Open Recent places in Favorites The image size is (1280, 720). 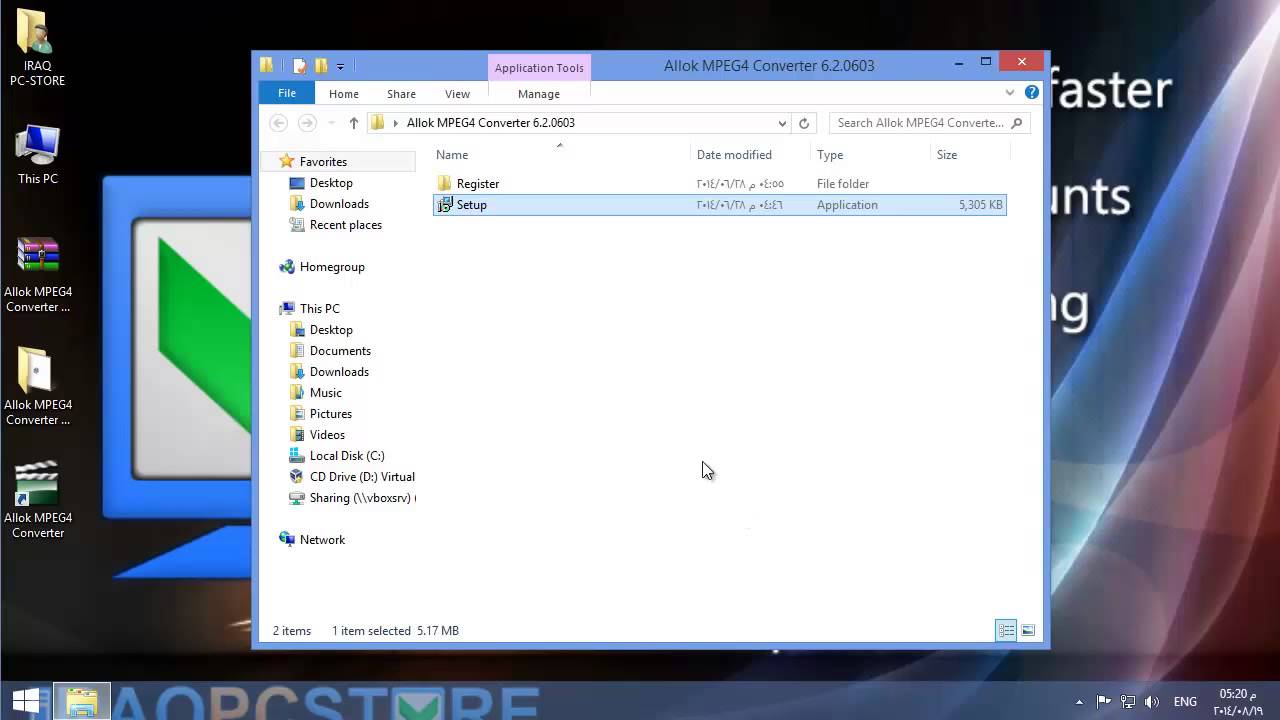coord(345,225)
